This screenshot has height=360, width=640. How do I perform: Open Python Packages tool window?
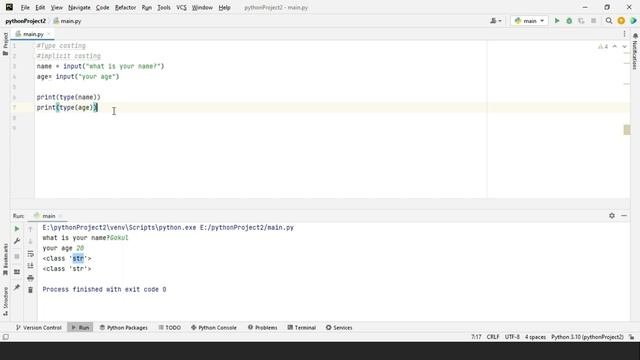click(x=124, y=327)
